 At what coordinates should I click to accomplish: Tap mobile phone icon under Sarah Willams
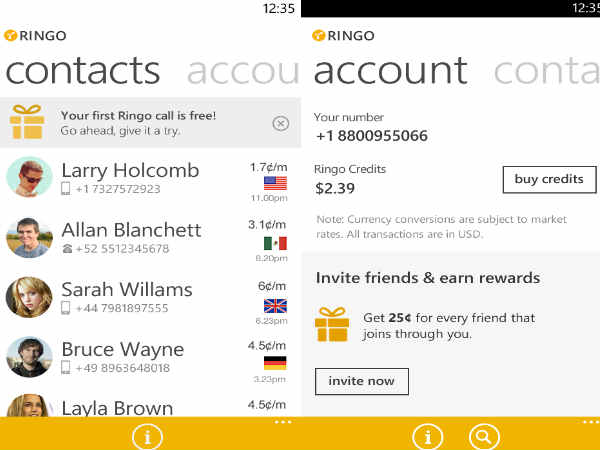66,308
